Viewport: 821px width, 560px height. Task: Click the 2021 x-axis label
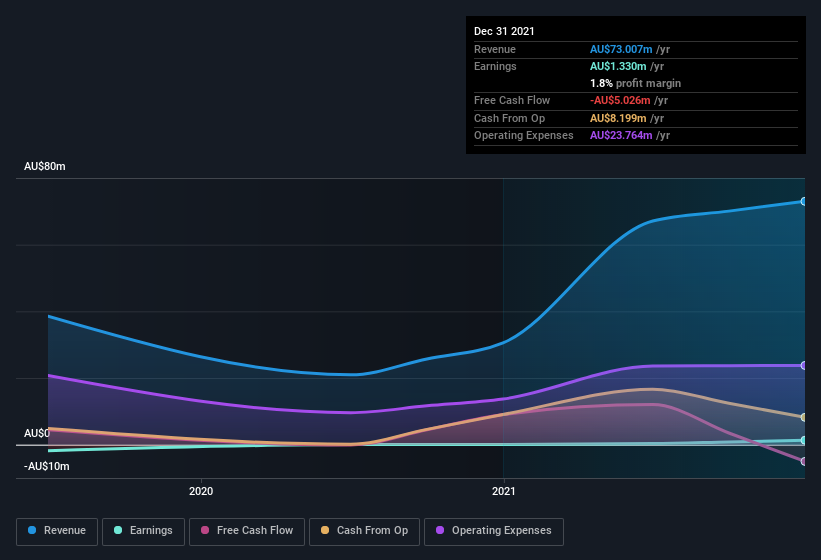(x=504, y=491)
